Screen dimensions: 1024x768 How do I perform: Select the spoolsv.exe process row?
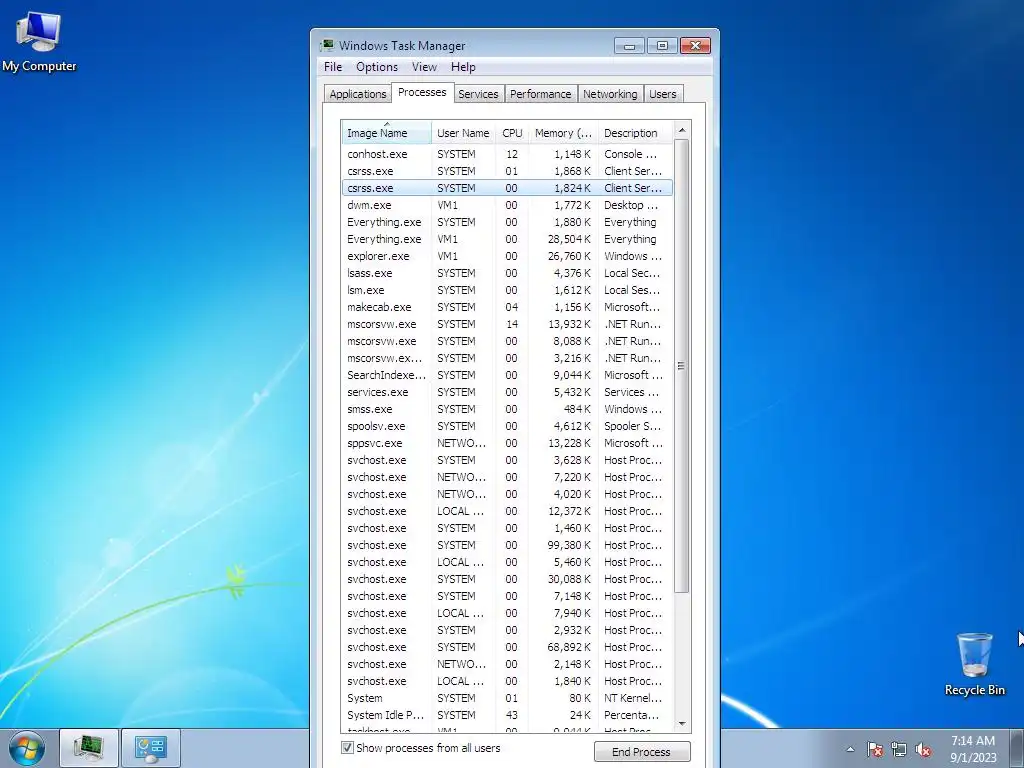pyautogui.click(x=507, y=426)
